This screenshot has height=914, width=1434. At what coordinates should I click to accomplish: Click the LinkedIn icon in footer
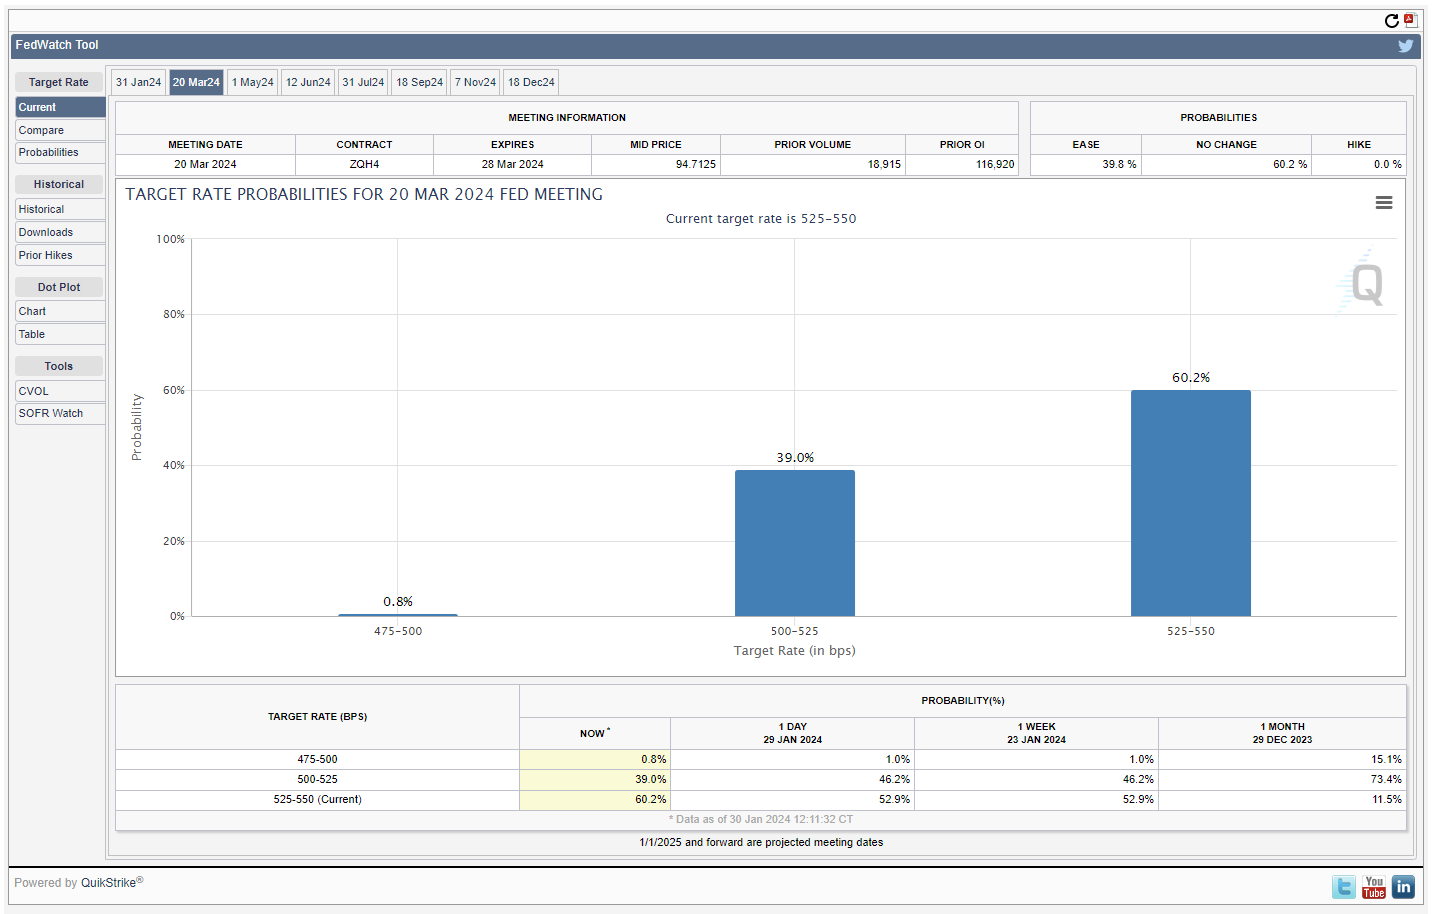pyautogui.click(x=1403, y=887)
